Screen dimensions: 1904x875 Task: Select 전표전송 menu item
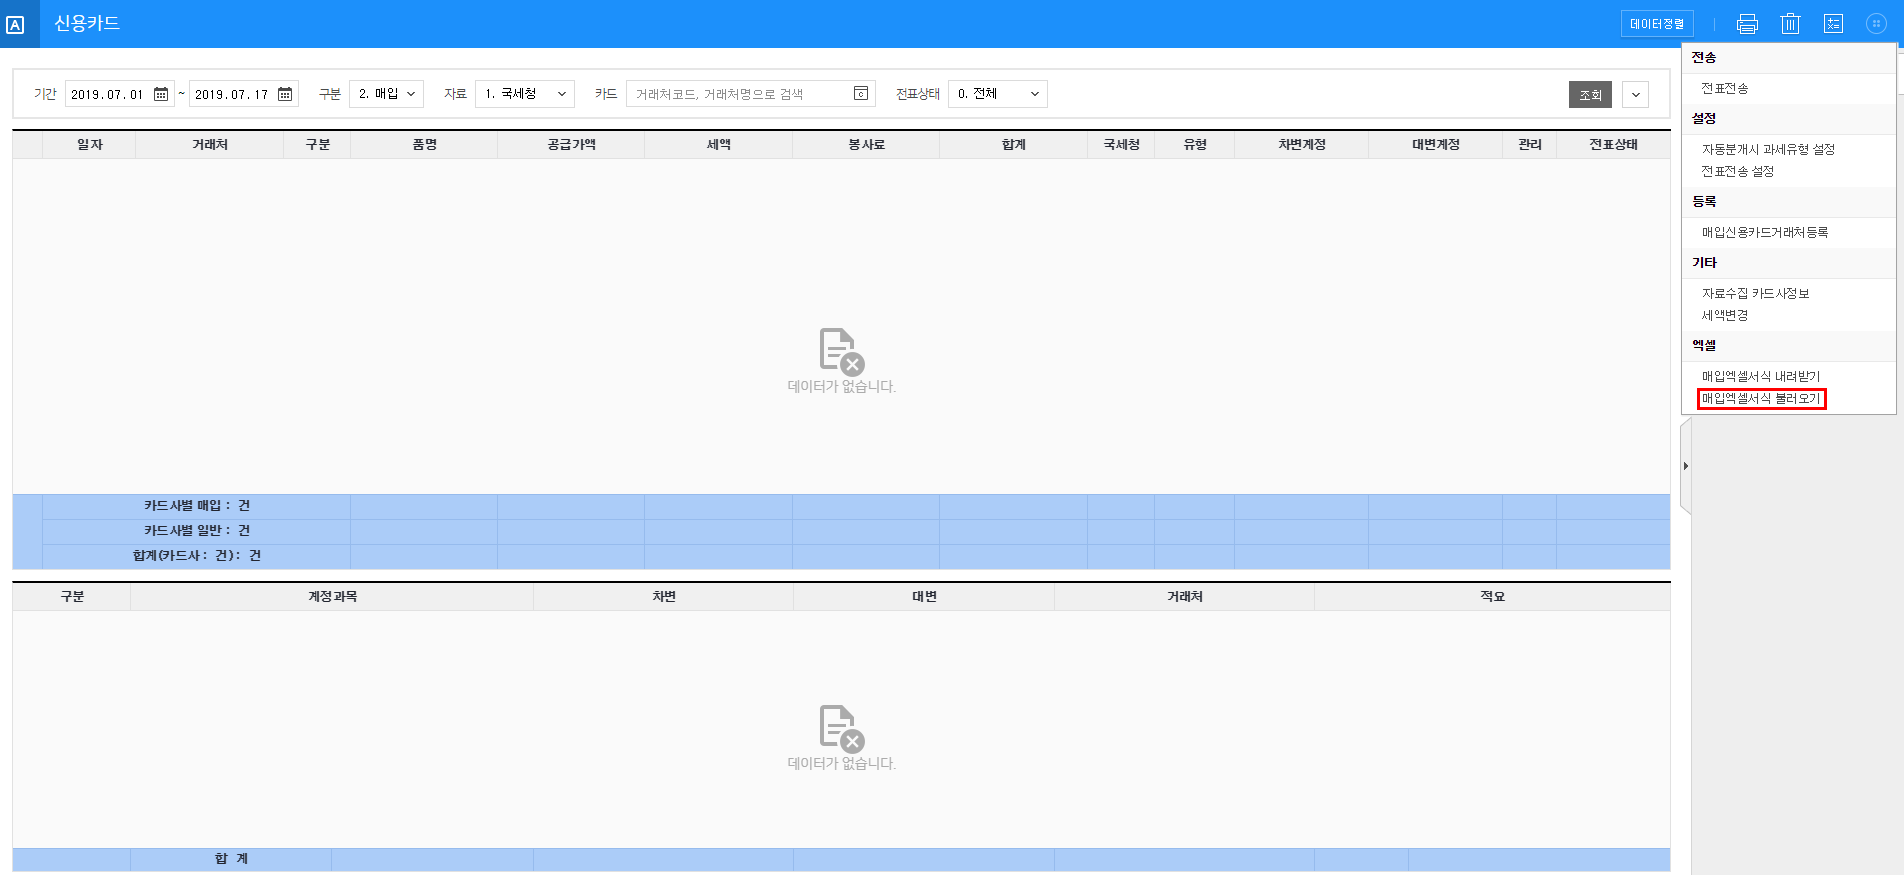click(1725, 89)
